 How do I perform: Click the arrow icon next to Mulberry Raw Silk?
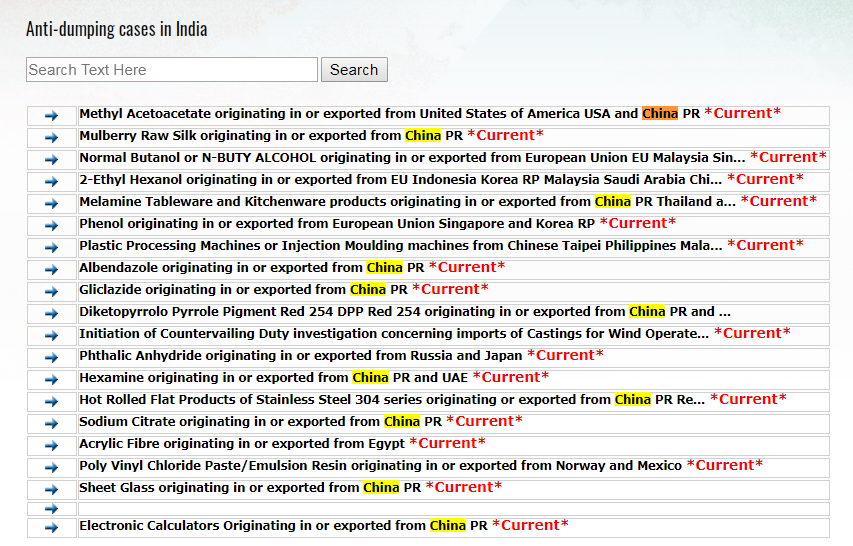pos(52,137)
